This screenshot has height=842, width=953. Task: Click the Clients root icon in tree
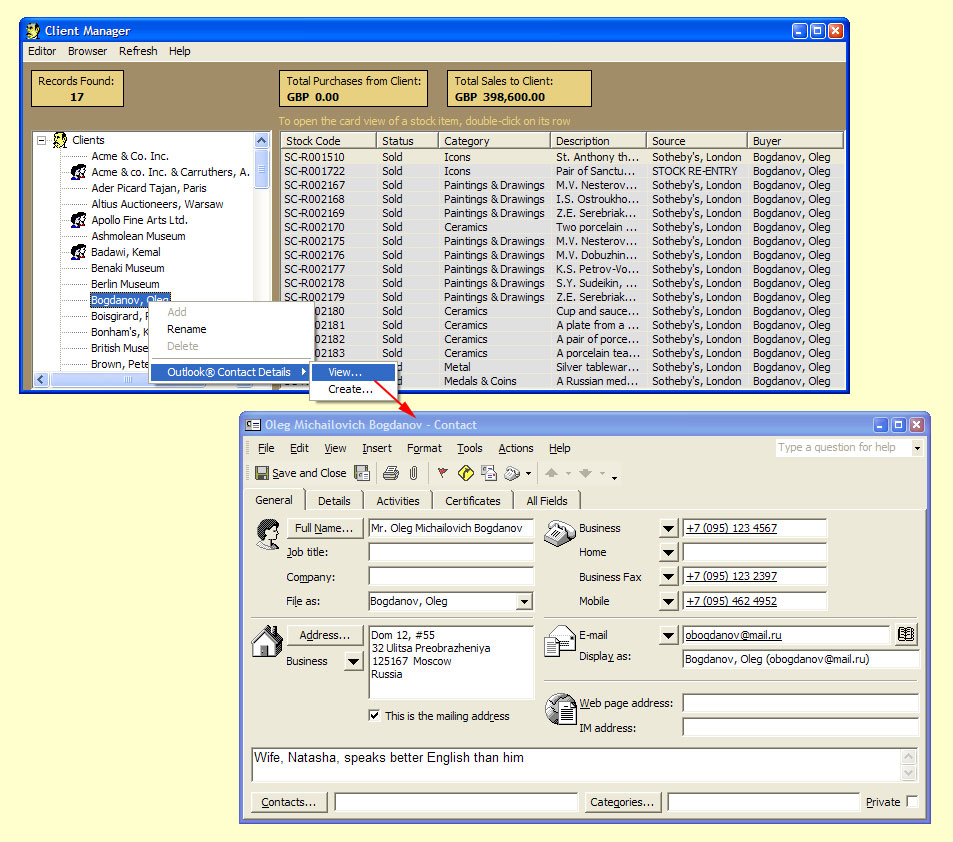(x=60, y=140)
